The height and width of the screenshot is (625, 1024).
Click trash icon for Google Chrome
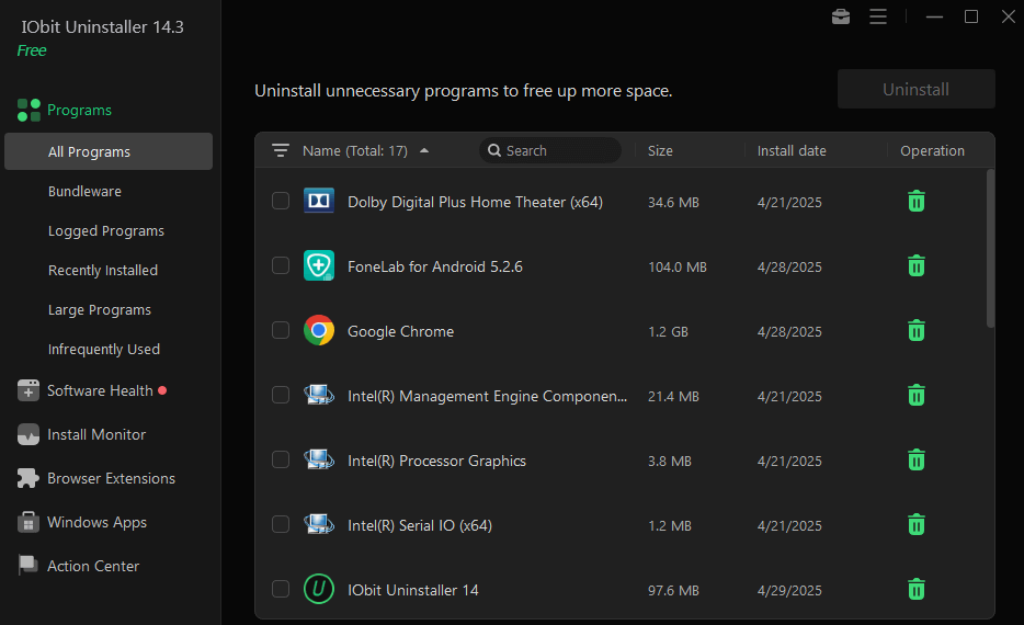(916, 330)
